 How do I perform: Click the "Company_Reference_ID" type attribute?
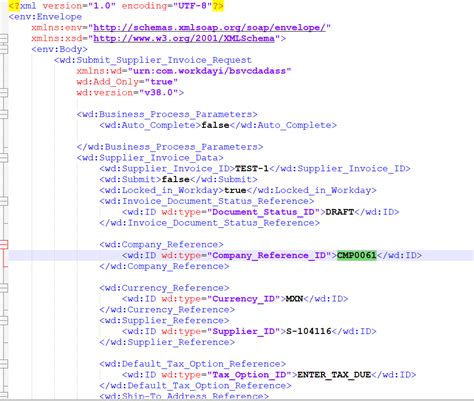(x=269, y=255)
